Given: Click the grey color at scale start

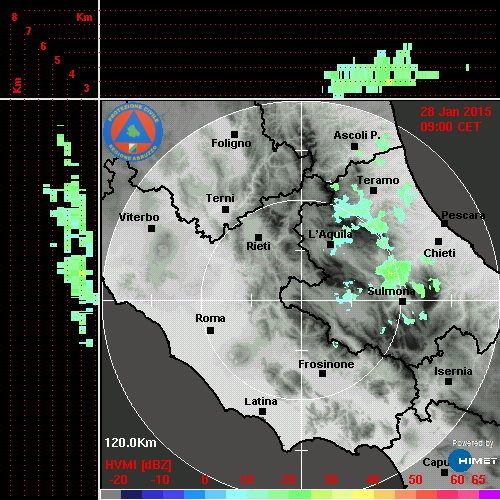Looking at the screenshot, I should pos(111,494).
